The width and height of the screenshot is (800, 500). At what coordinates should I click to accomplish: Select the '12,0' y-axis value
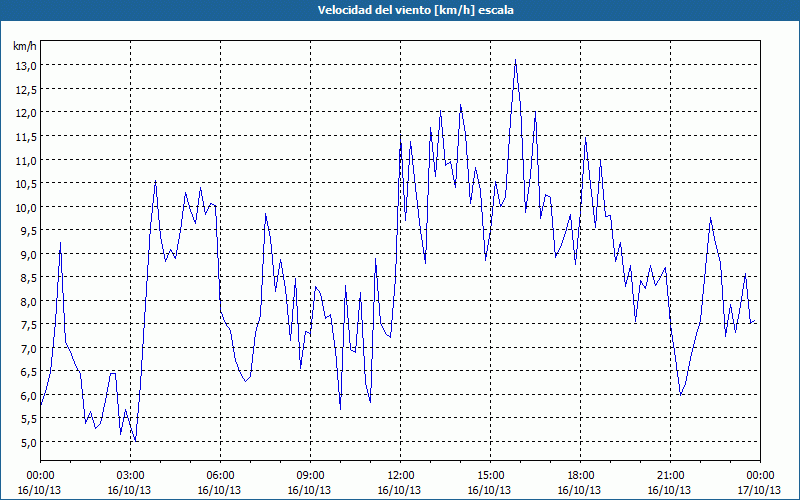(x=25, y=113)
